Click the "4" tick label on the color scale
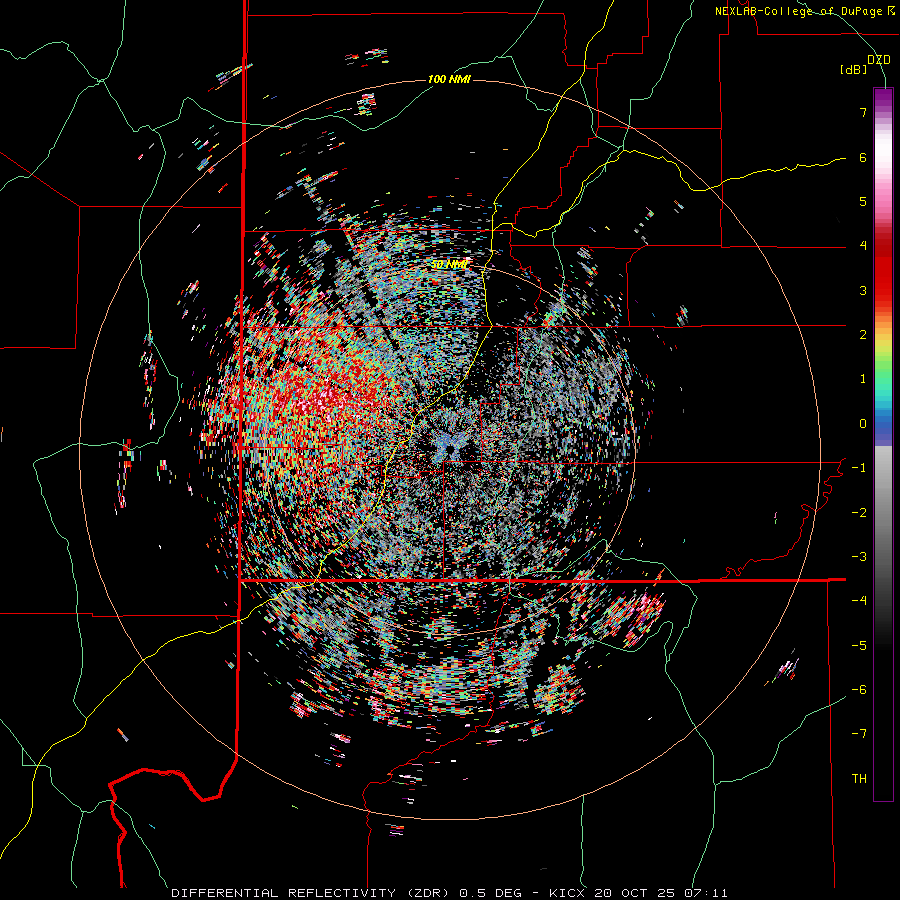Image resolution: width=900 pixels, height=900 pixels. (x=863, y=246)
